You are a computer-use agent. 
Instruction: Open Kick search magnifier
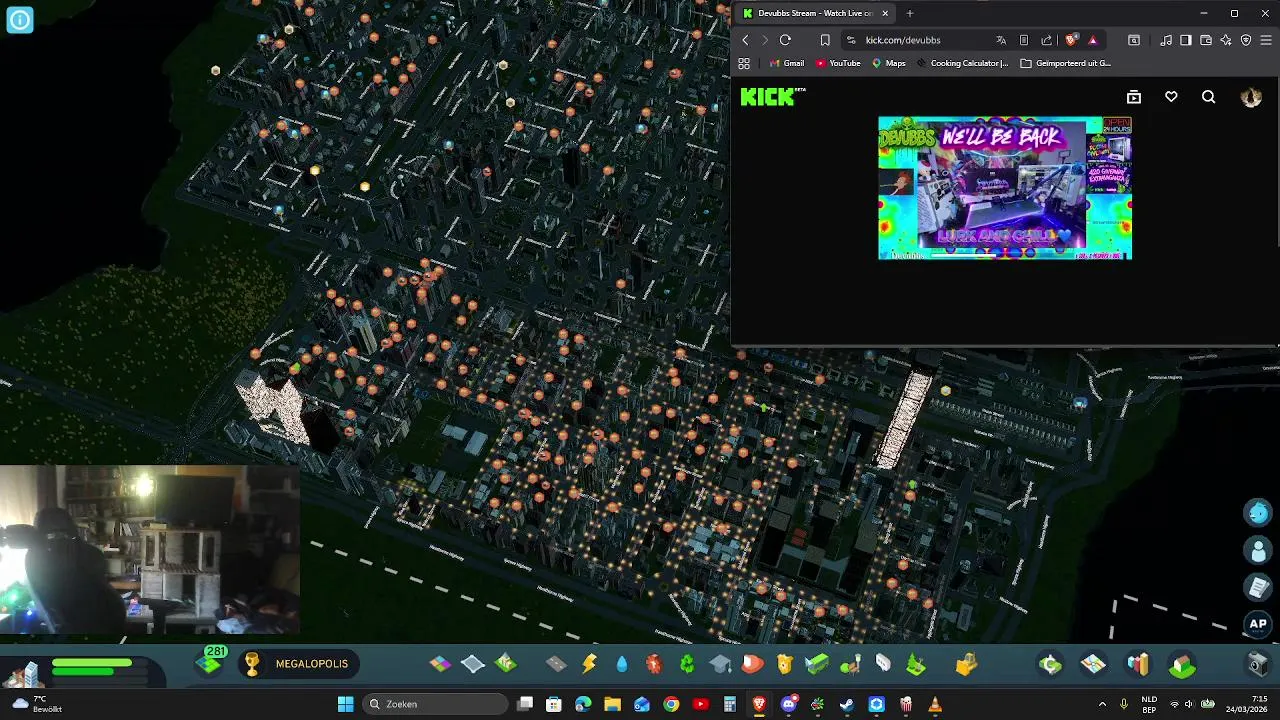(x=1209, y=97)
